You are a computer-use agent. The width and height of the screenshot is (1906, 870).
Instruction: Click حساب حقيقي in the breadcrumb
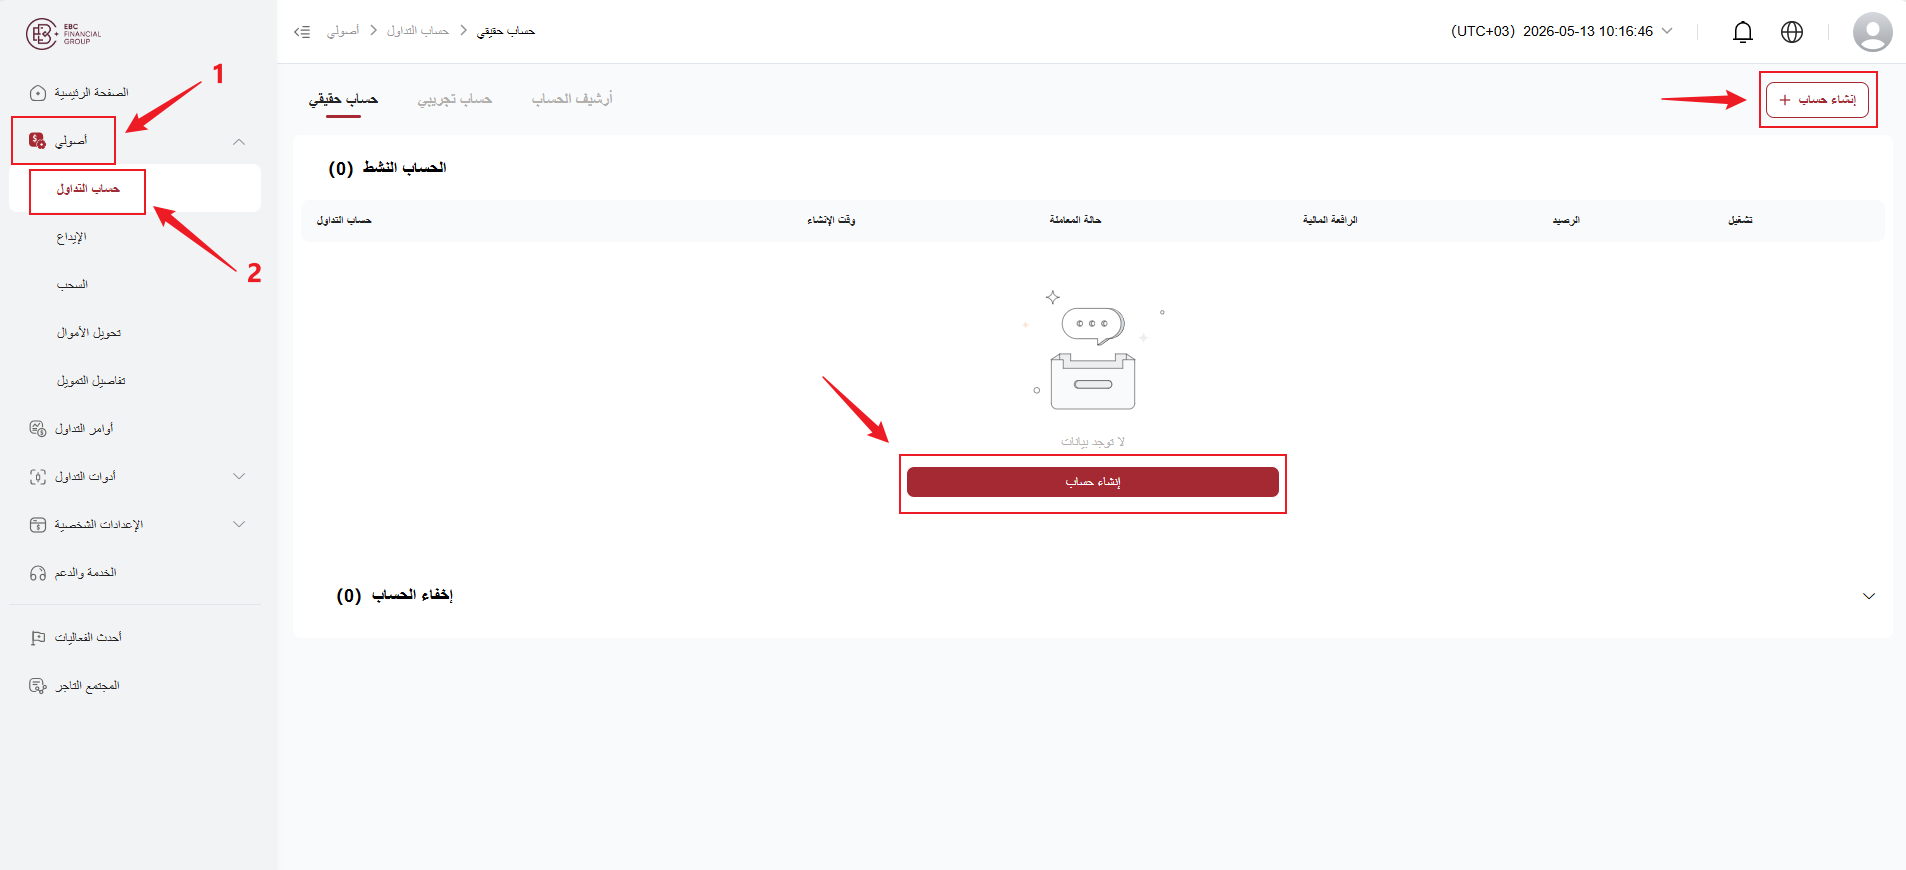point(506,31)
